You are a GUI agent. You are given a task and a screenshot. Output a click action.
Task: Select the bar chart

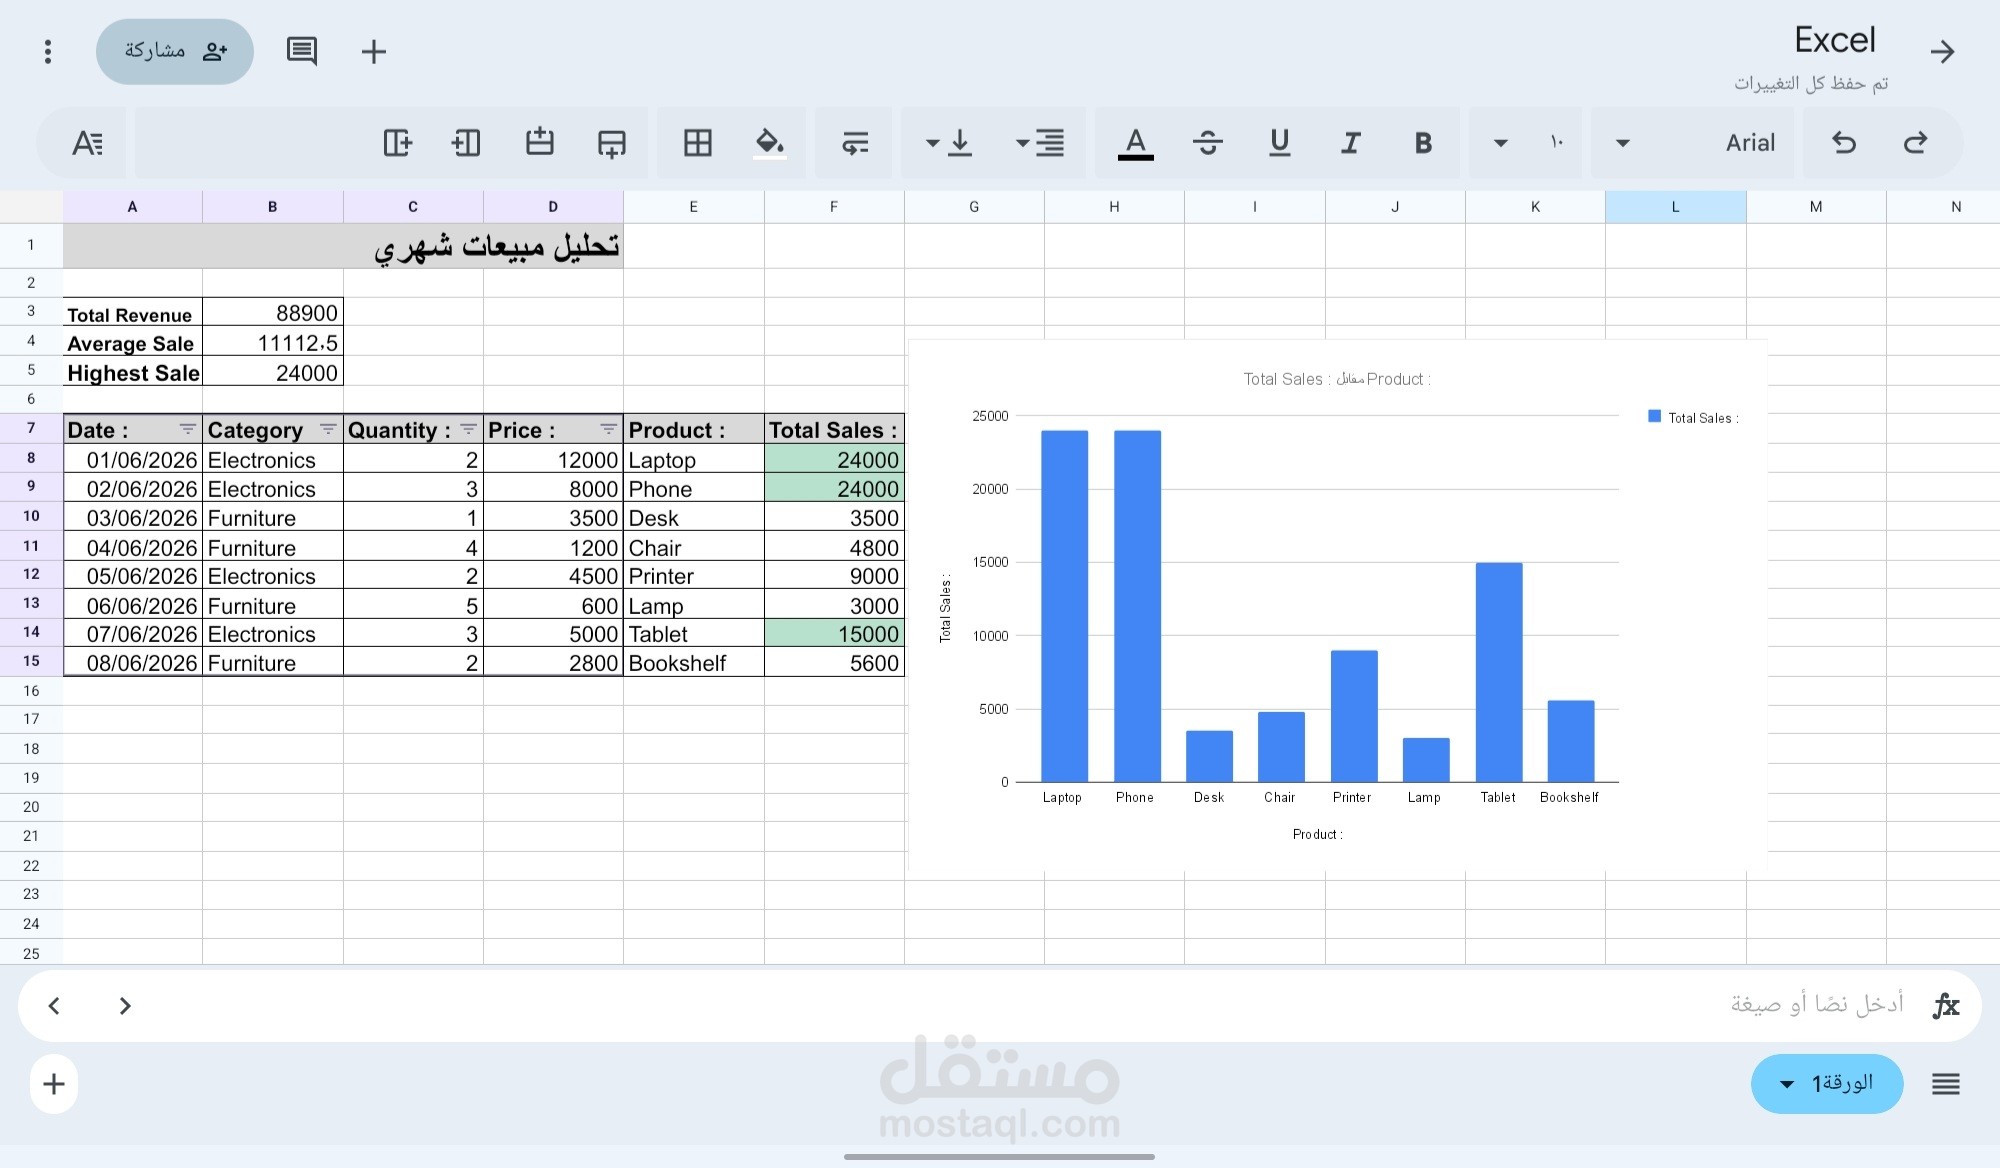coord(1337,605)
